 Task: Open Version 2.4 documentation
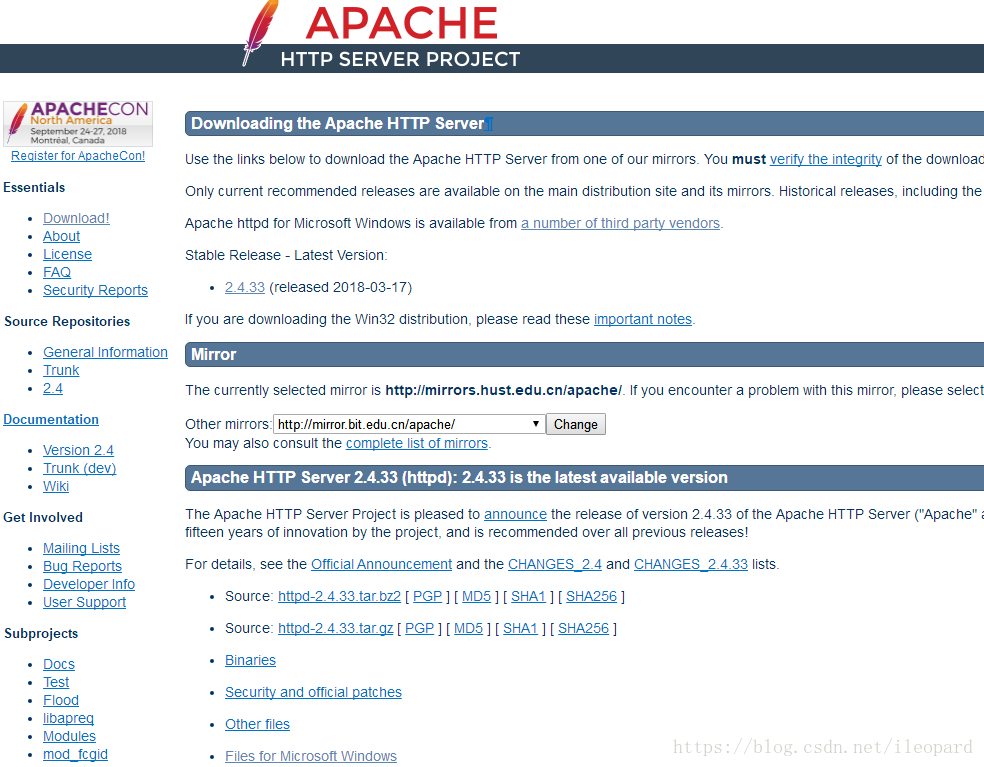coord(78,450)
